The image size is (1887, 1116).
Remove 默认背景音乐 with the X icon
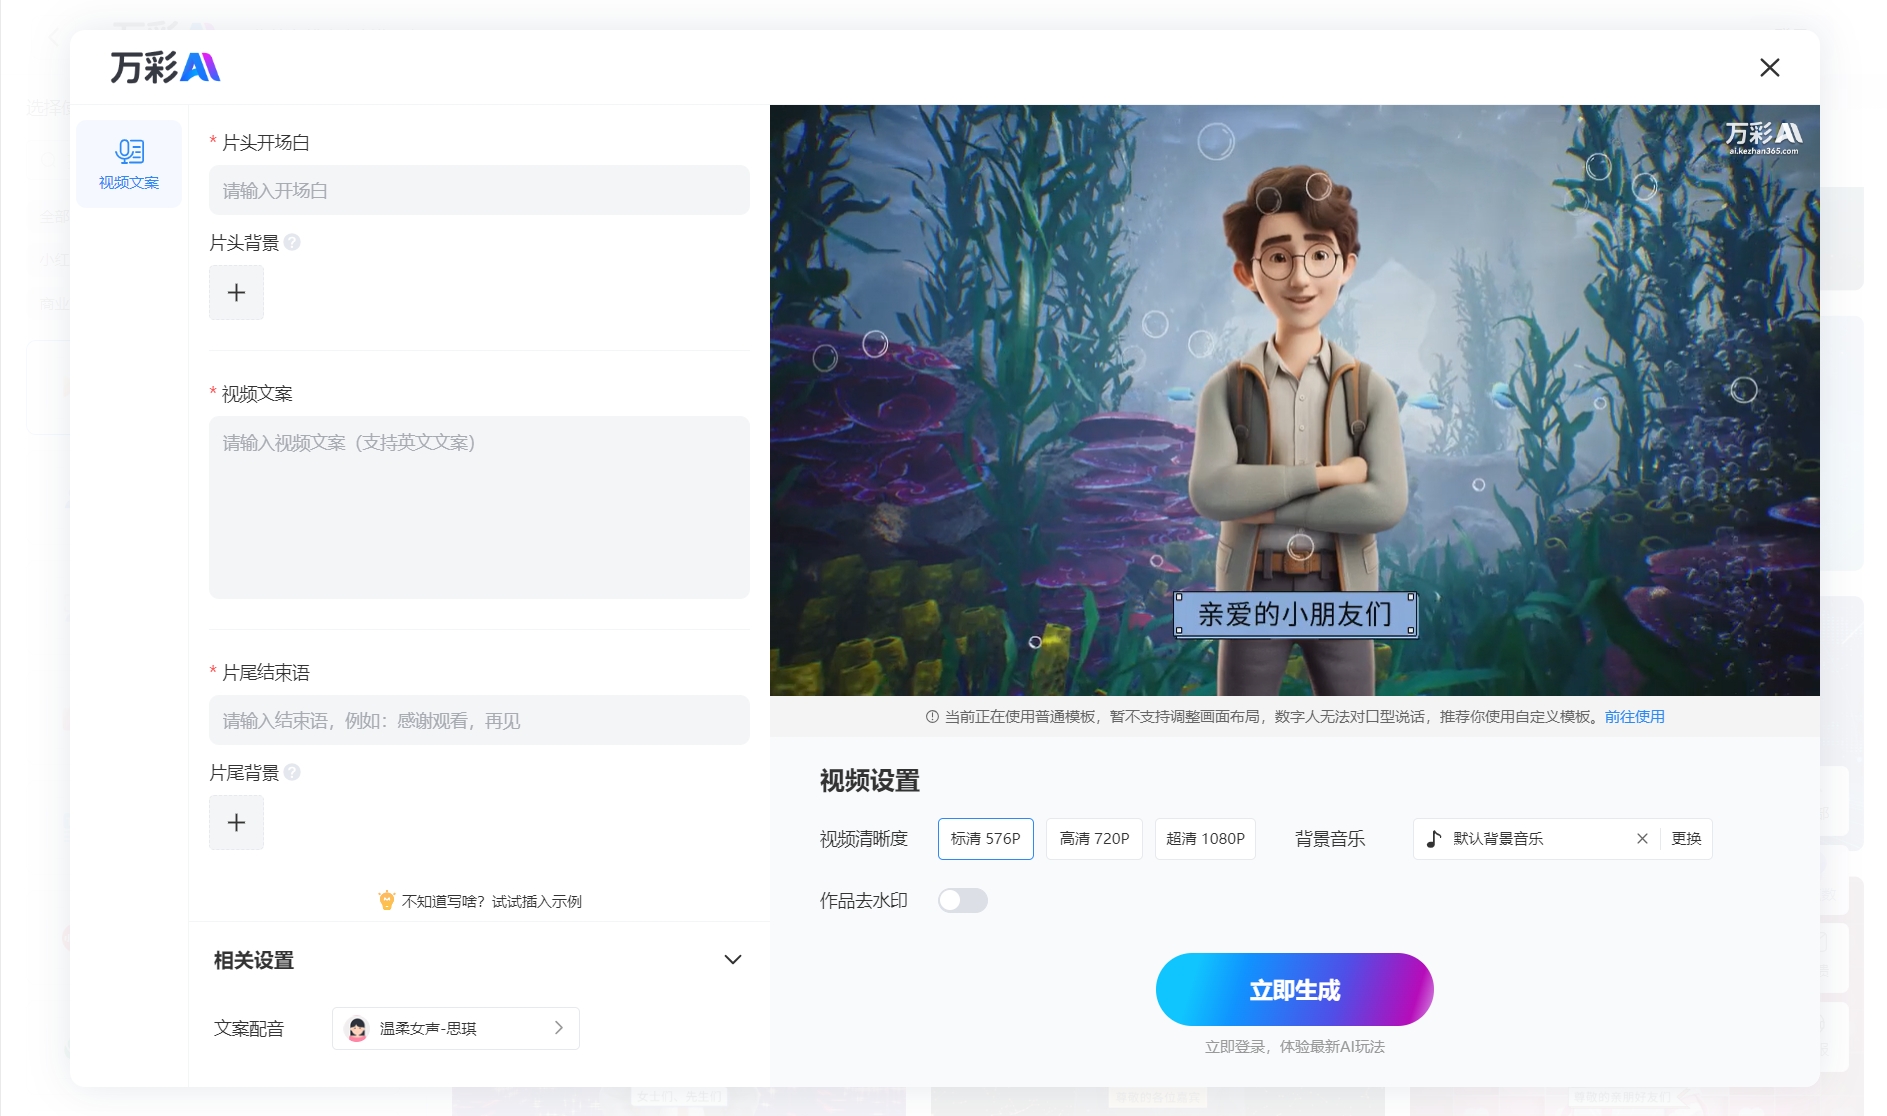pyautogui.click(x=1642, y=838)
